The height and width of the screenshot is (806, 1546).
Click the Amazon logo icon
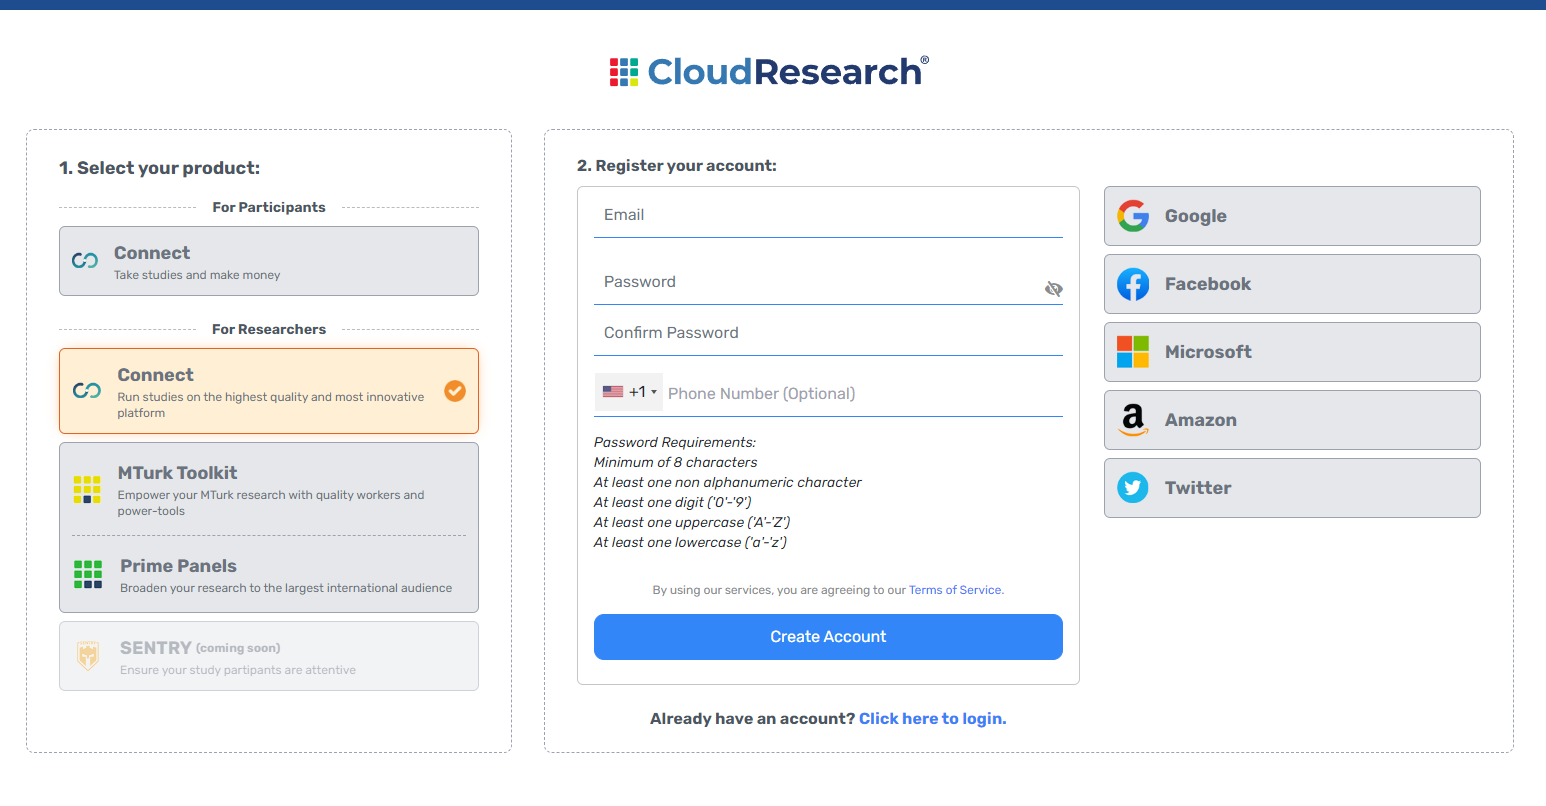pyautogui.click(x=1133, y=420)
